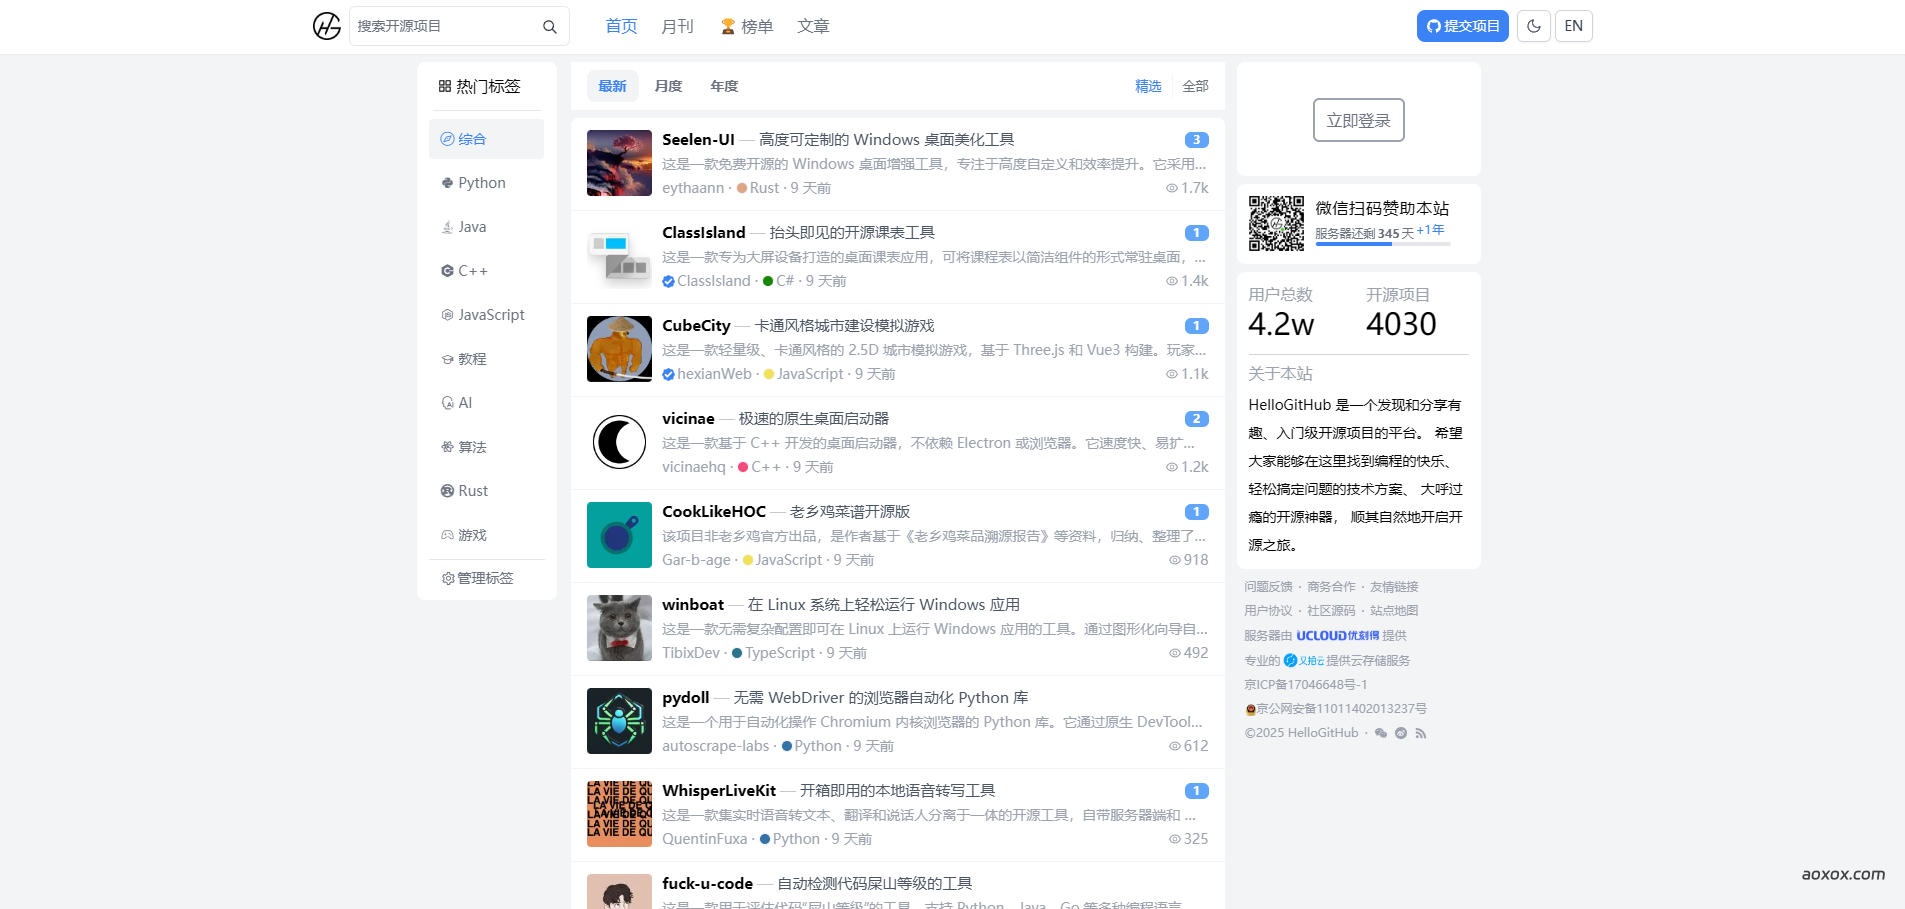1905x909 pixels.
Task: Switch to the 年度 tab
Action: 724,86
